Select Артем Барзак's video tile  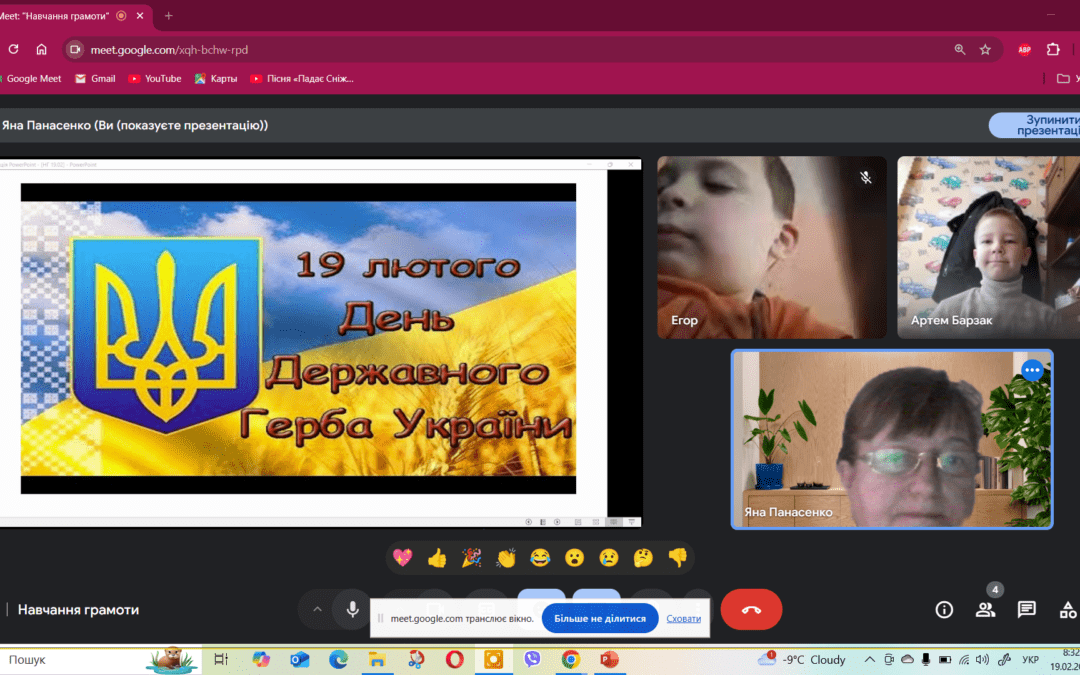coord(988,247)
